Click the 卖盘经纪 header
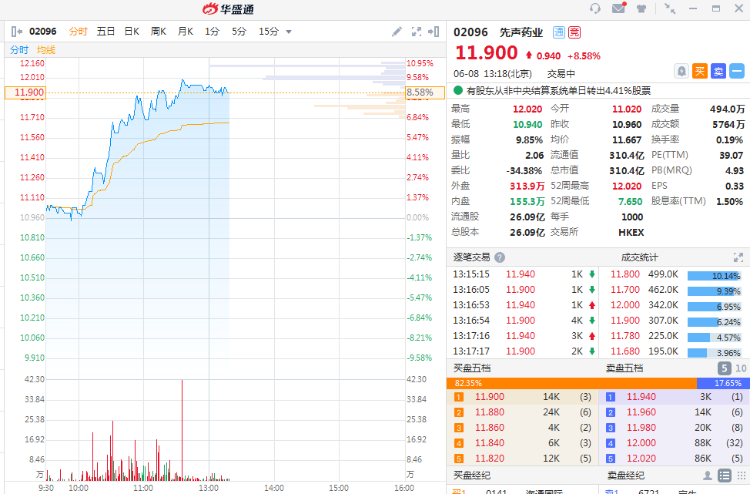 (x=626, y=475)
